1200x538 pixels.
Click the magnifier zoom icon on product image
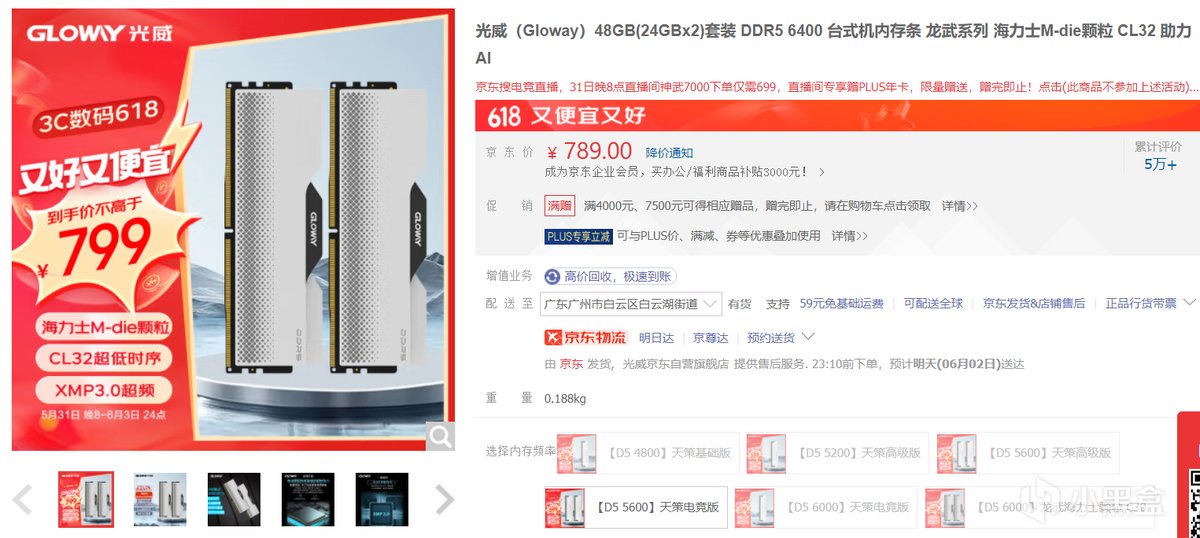tap(440, 435)
